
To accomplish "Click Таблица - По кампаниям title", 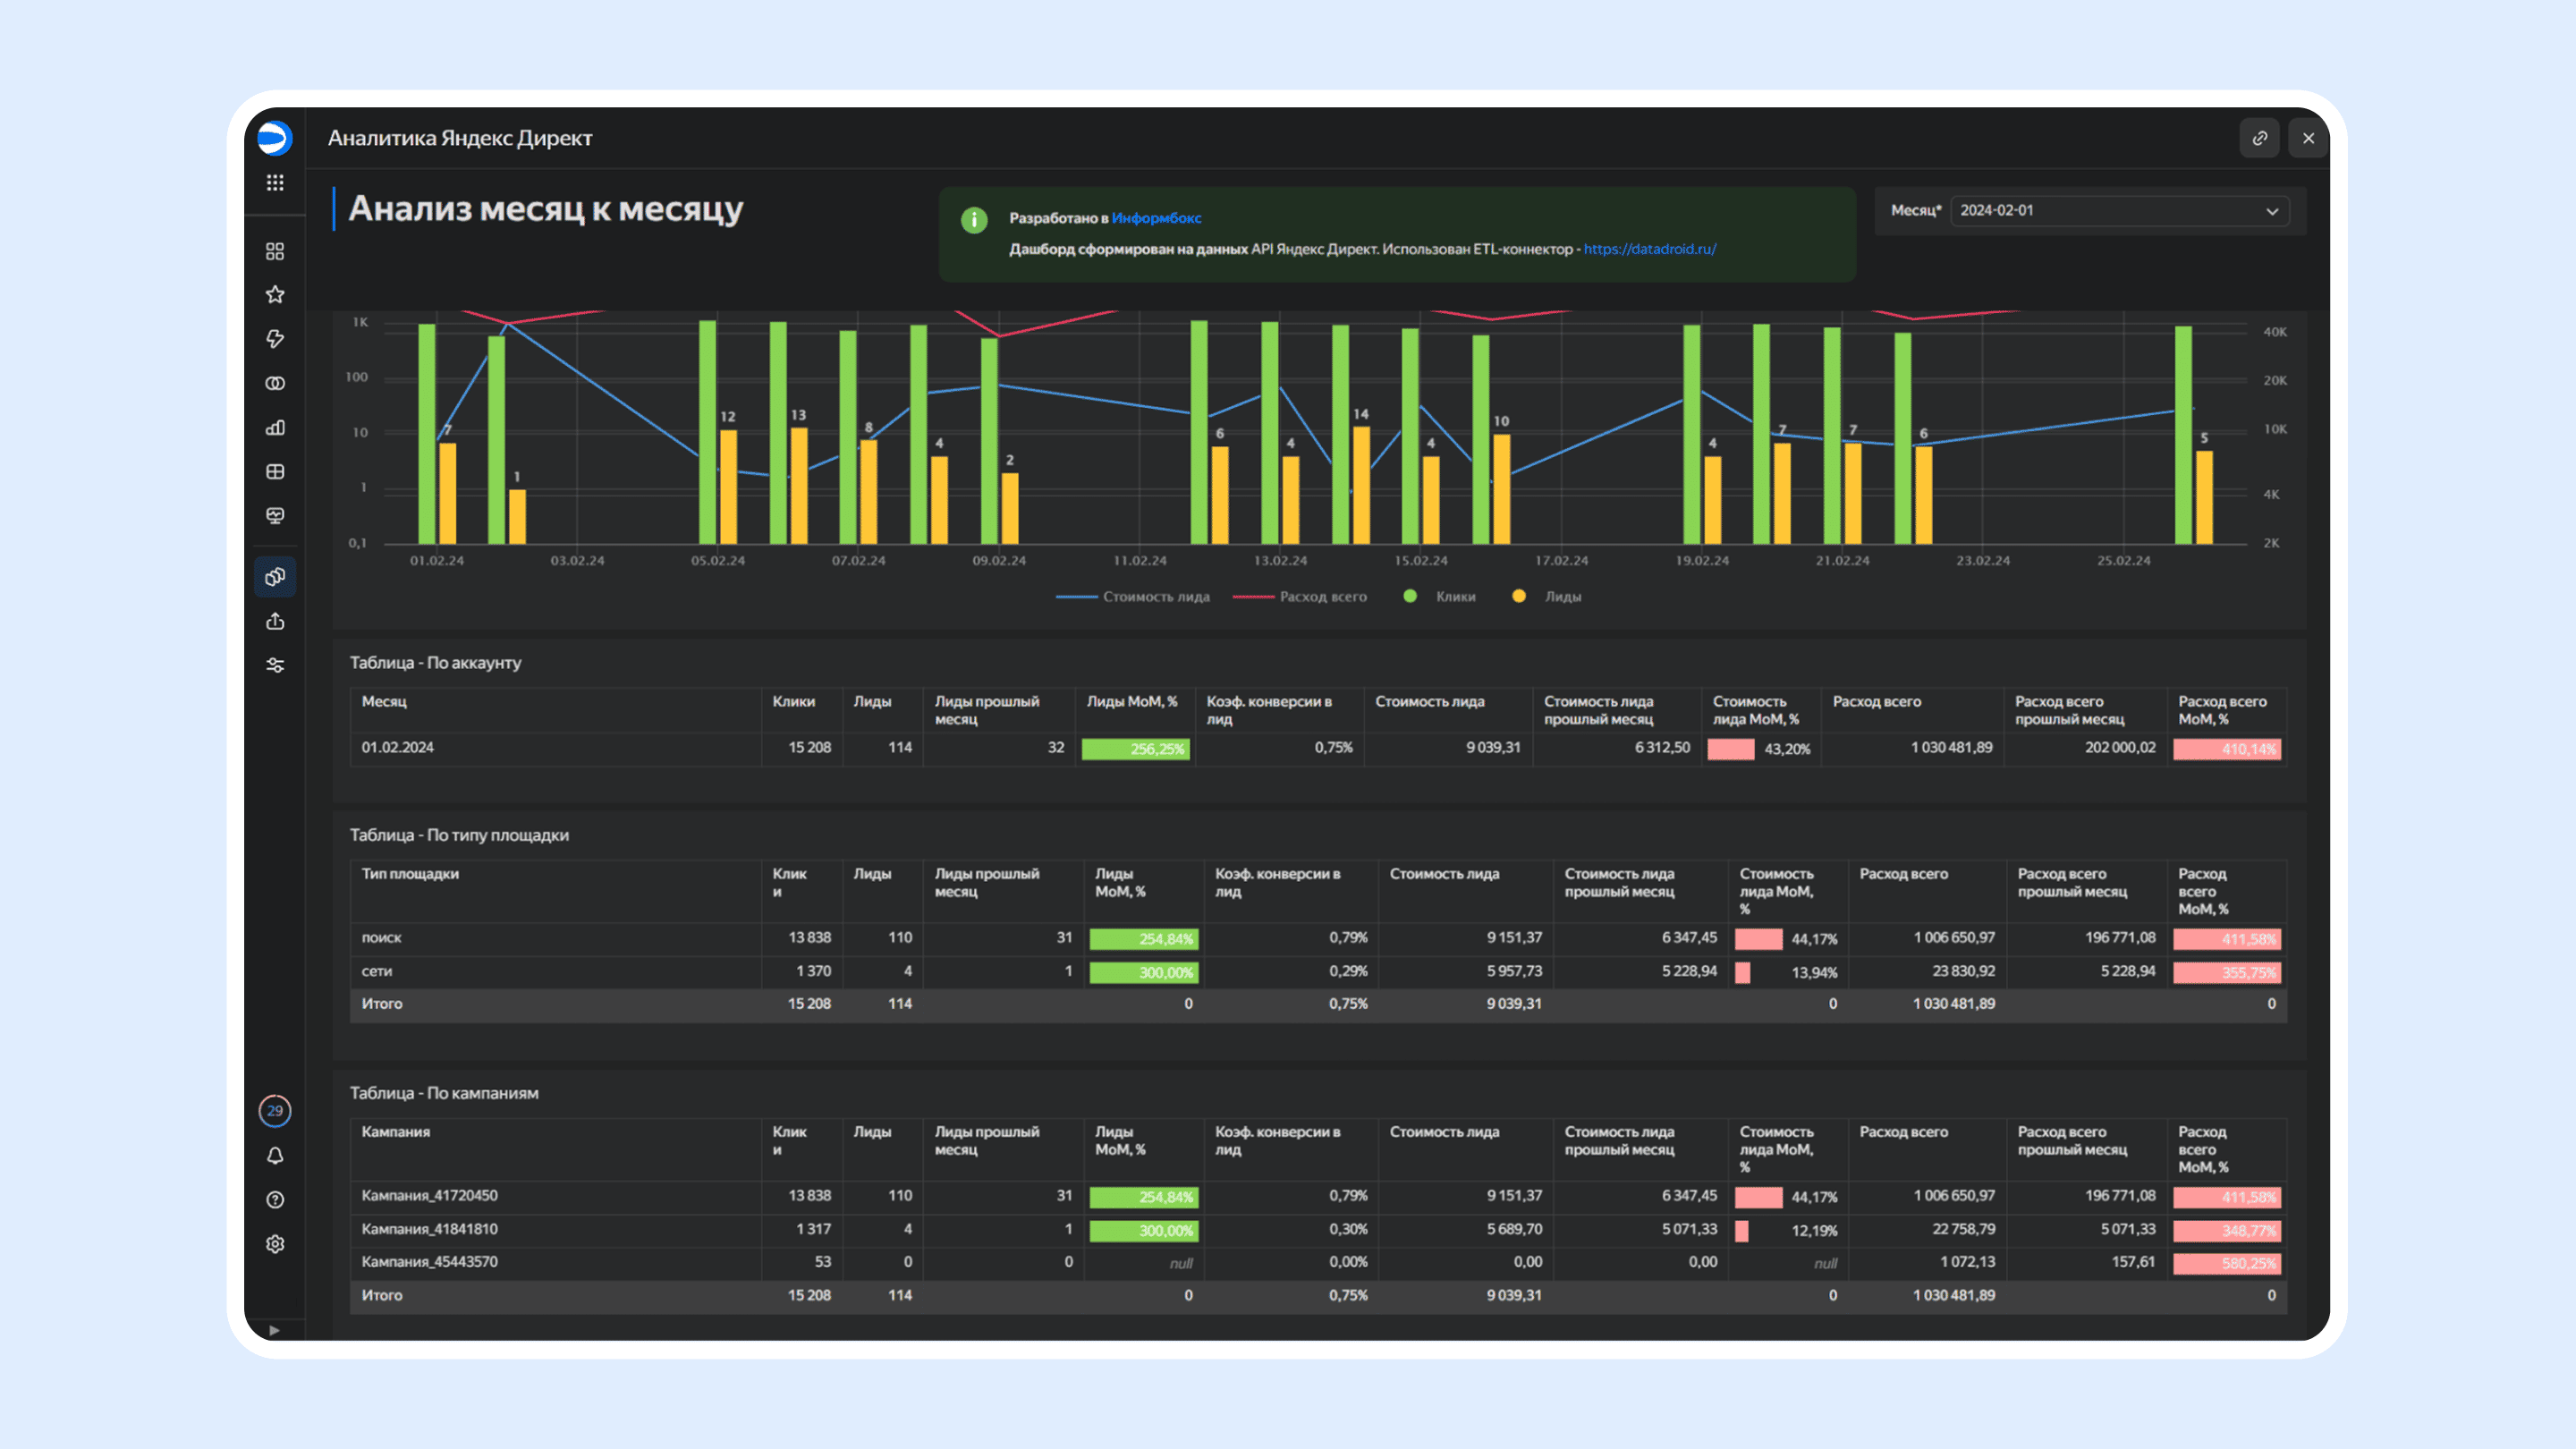I will pyautogui.click(x=444, y=1093).
